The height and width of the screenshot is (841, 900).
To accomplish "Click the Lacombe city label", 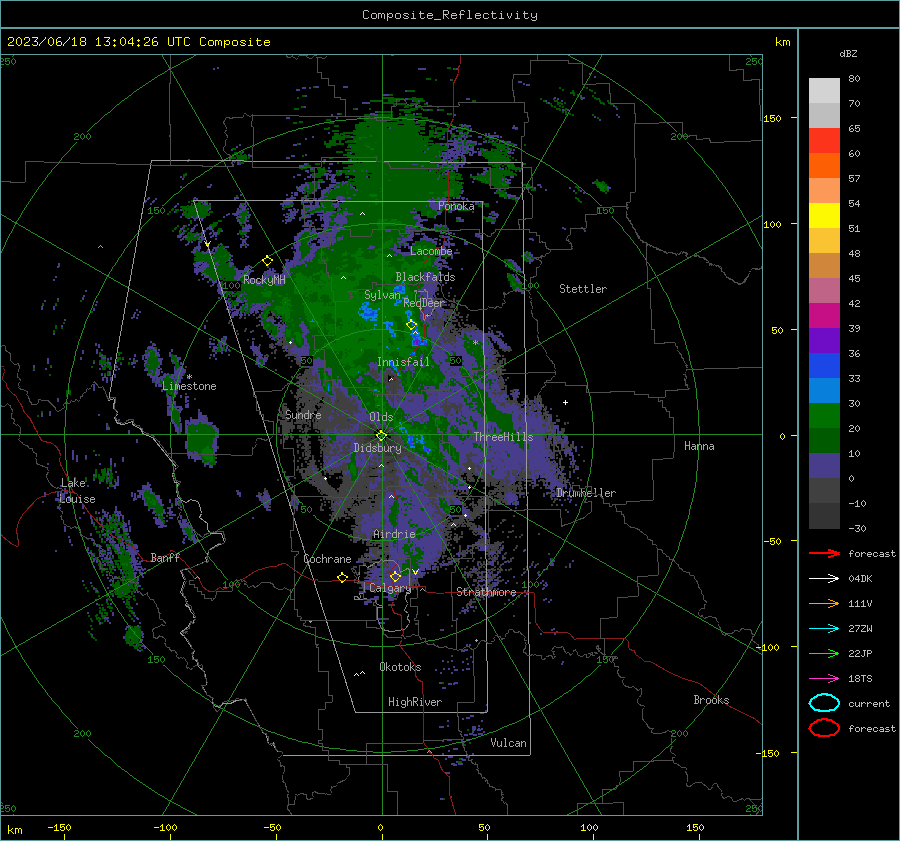I will tap(431, 251).
